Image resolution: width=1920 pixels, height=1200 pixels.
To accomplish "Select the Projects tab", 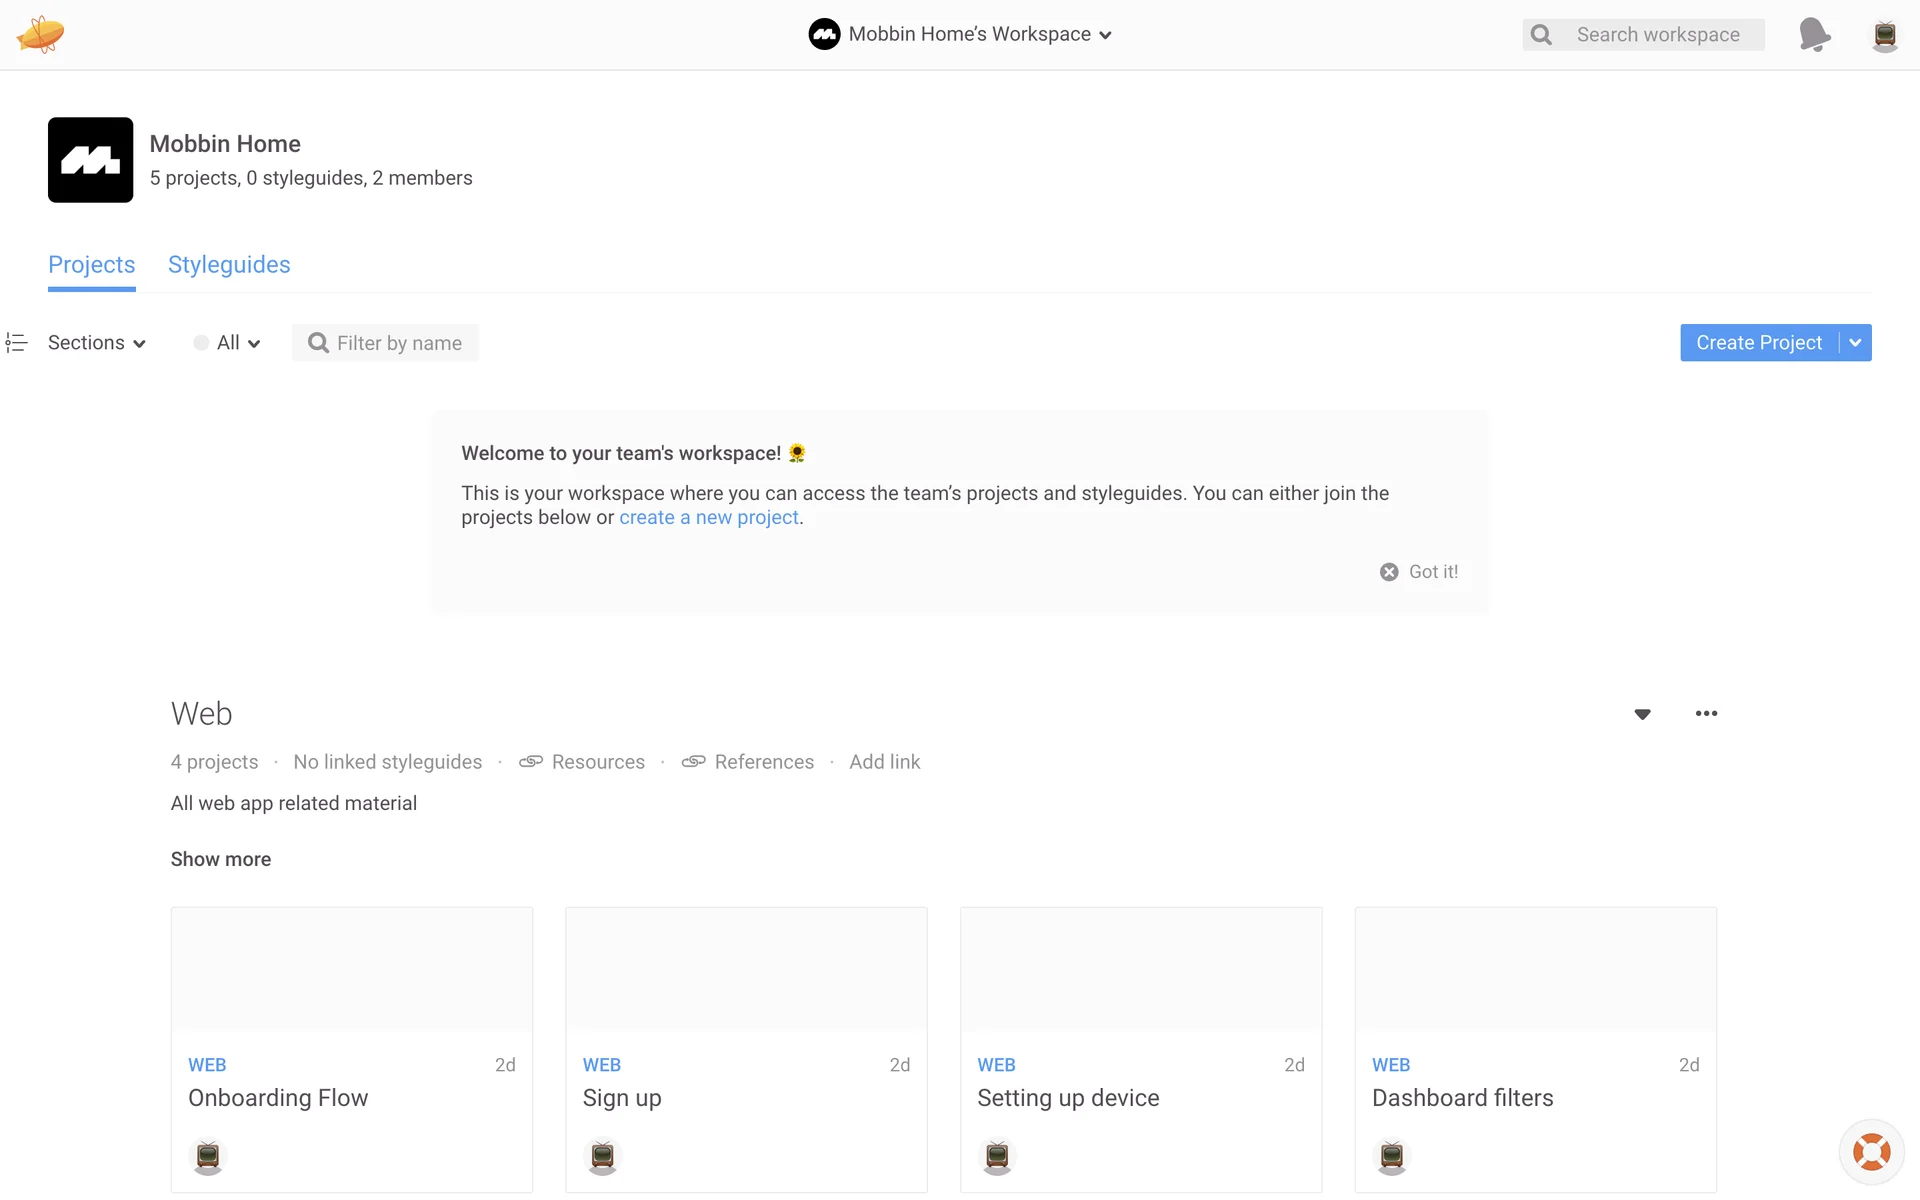I will [x=91, y=265].
